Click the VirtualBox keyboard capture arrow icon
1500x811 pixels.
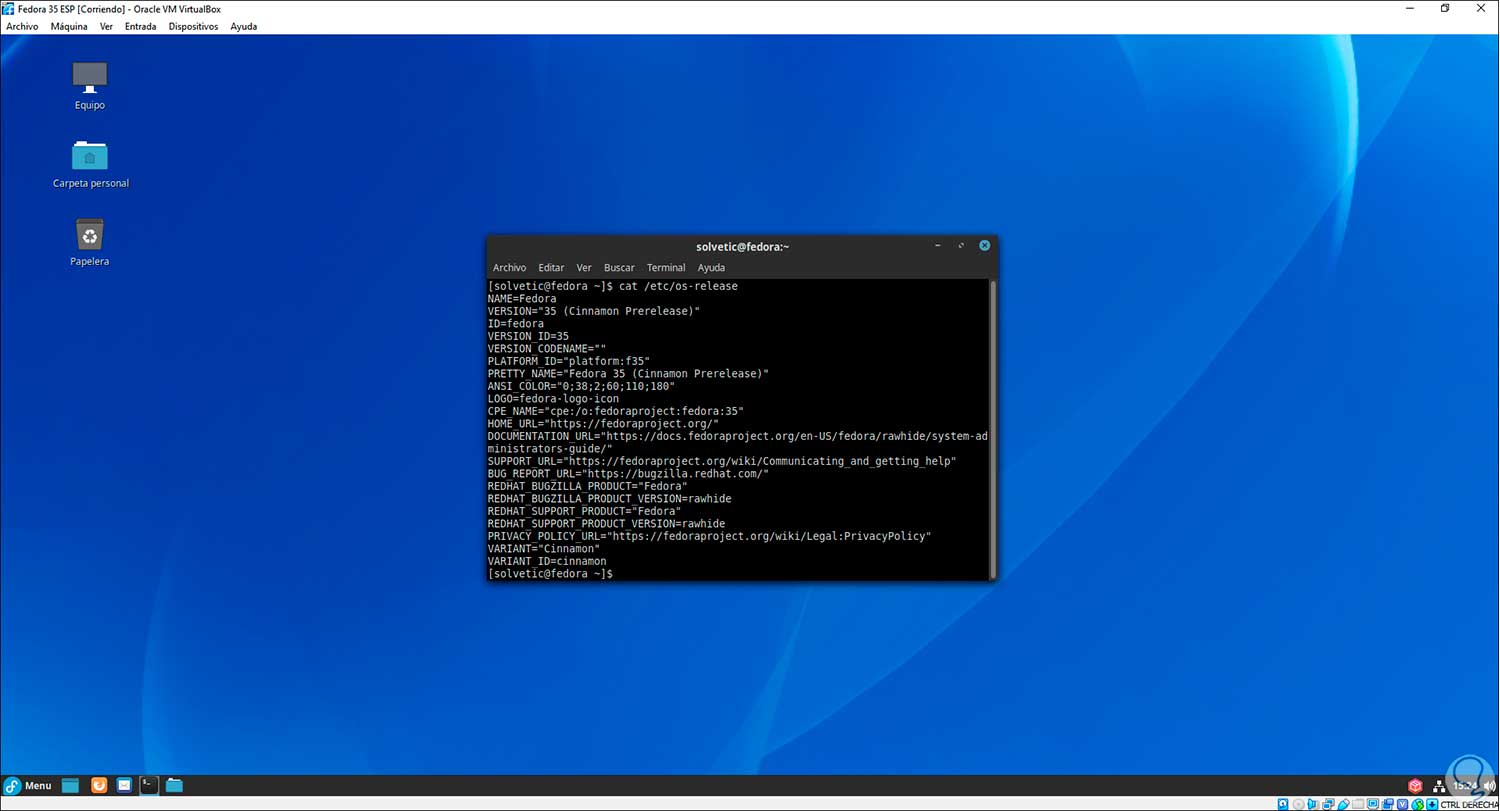tap(1433, 804)
